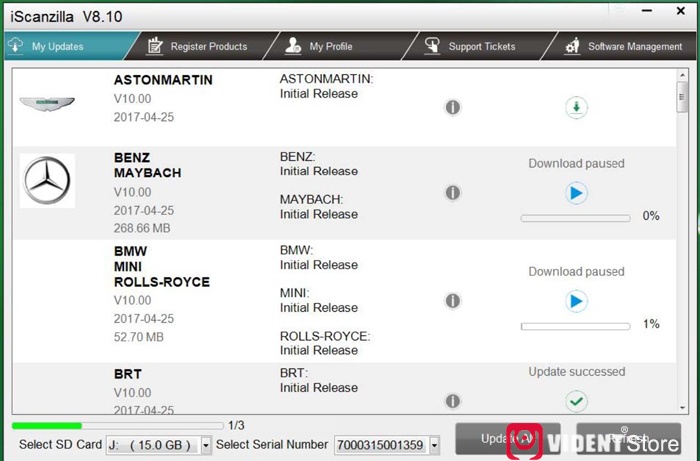Click the list scroll up arrow
700x461 pixels.
click(682, 75)
